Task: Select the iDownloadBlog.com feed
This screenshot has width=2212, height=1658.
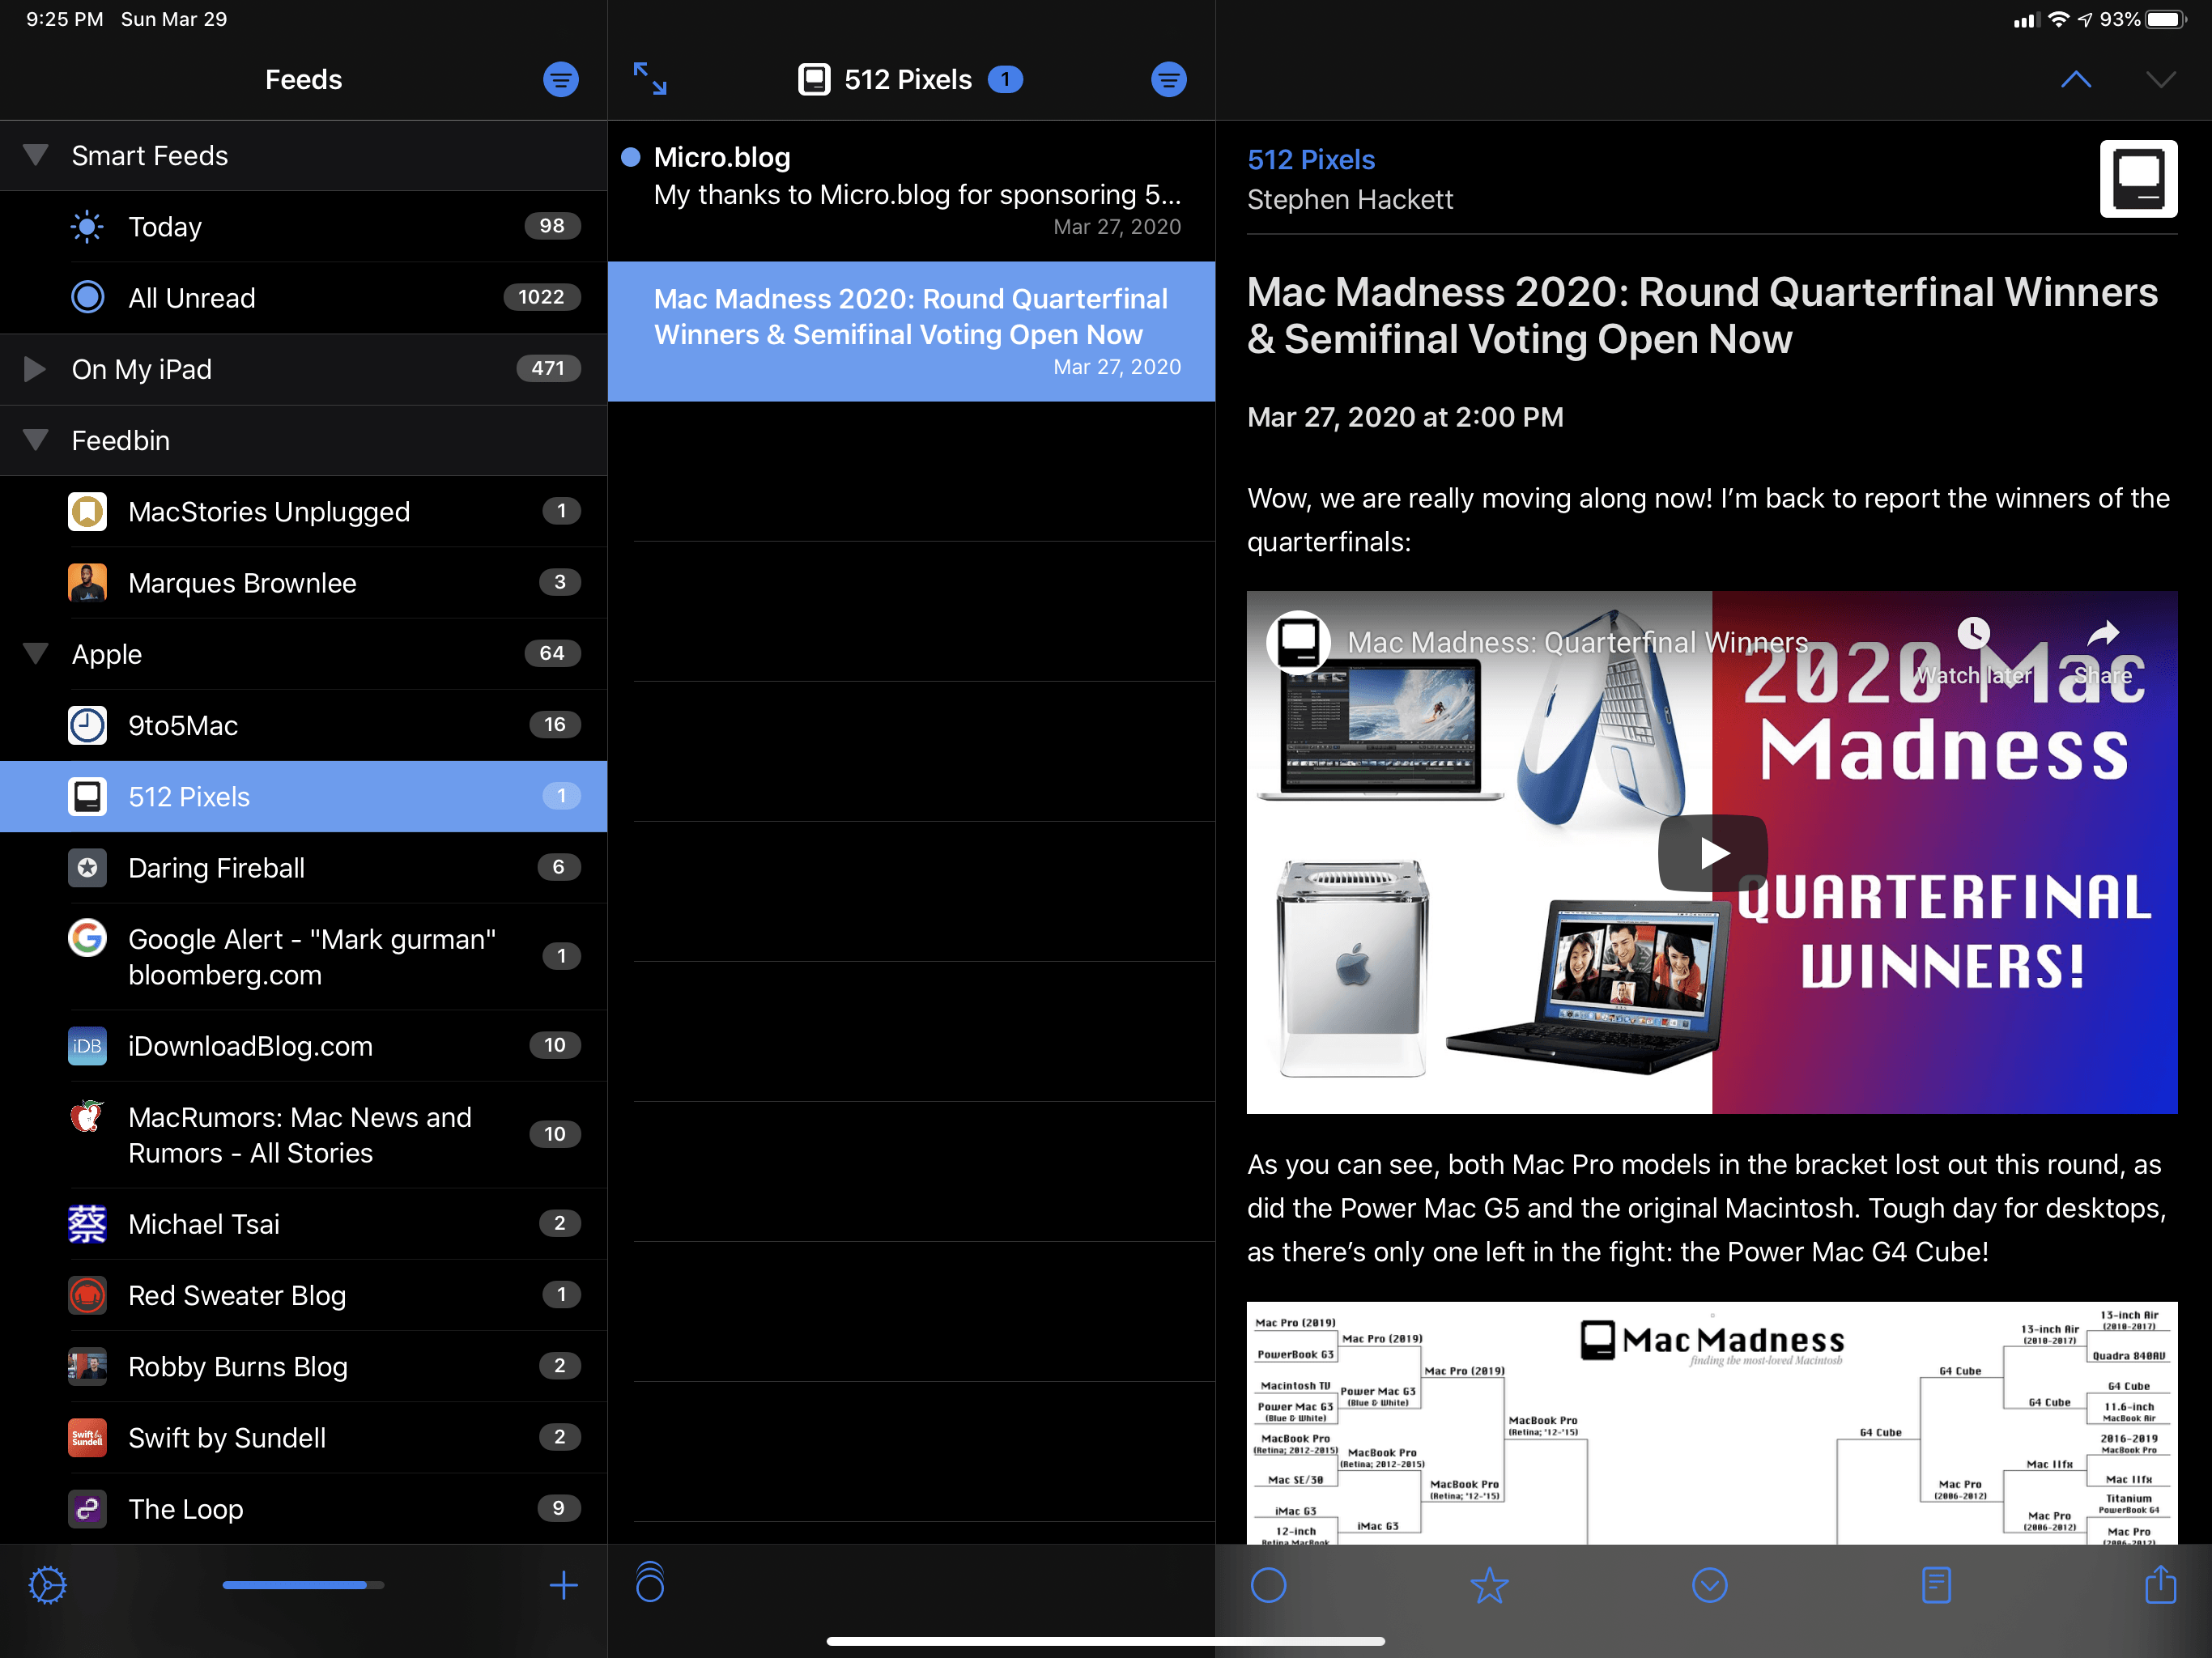Action: coord(304,1045)
